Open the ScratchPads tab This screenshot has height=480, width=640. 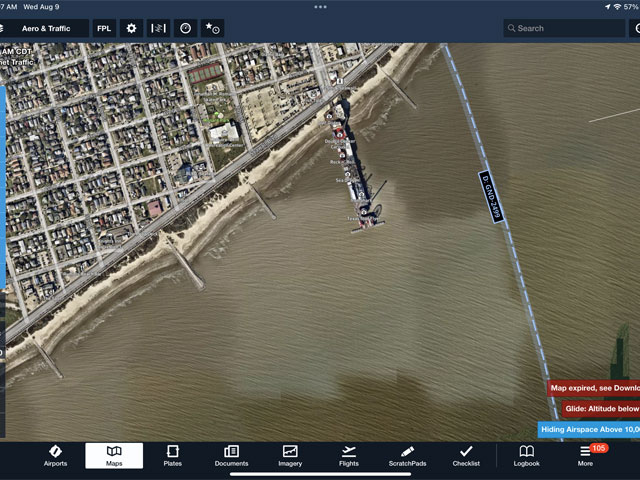click(407, 456)
